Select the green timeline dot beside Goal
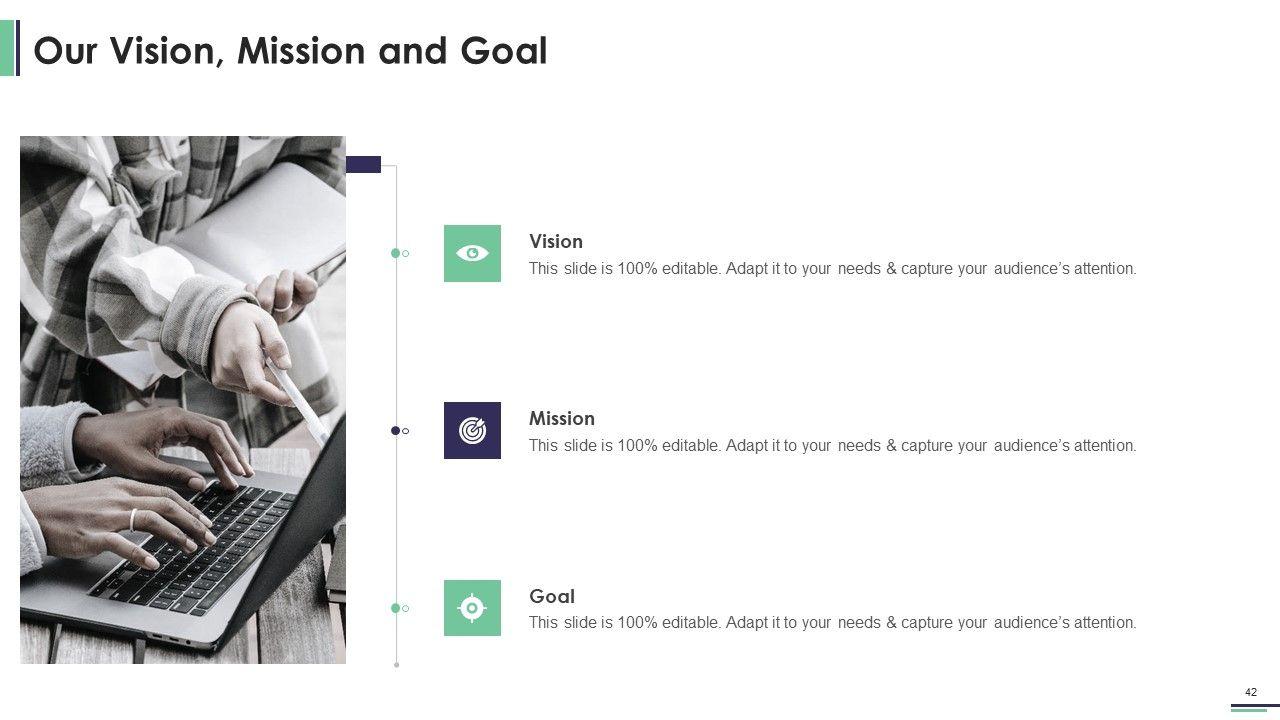This screenshot has width=1280, height=720. pyautogui.click(x=396, y=607)
